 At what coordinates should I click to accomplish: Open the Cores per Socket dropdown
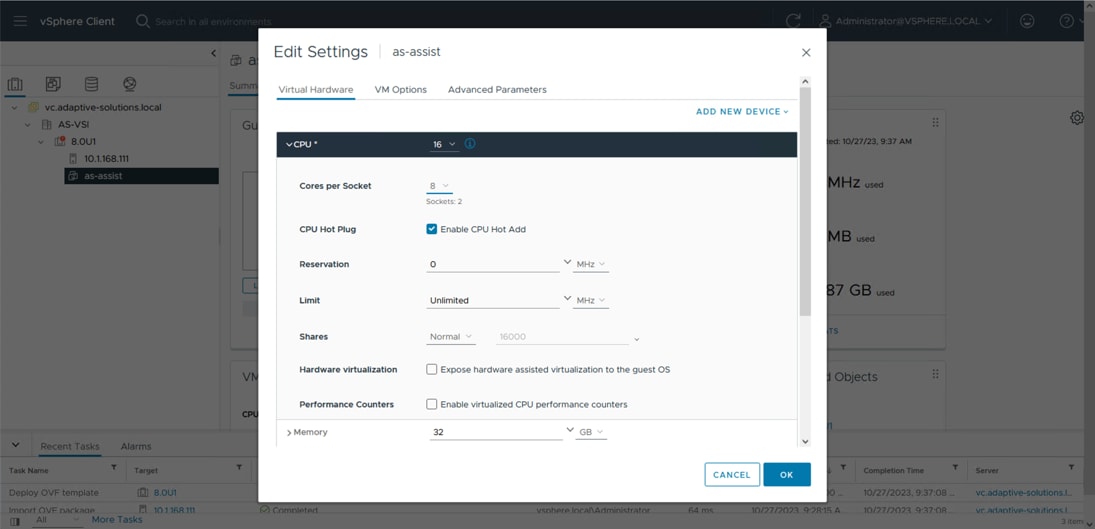click(439, 186)
